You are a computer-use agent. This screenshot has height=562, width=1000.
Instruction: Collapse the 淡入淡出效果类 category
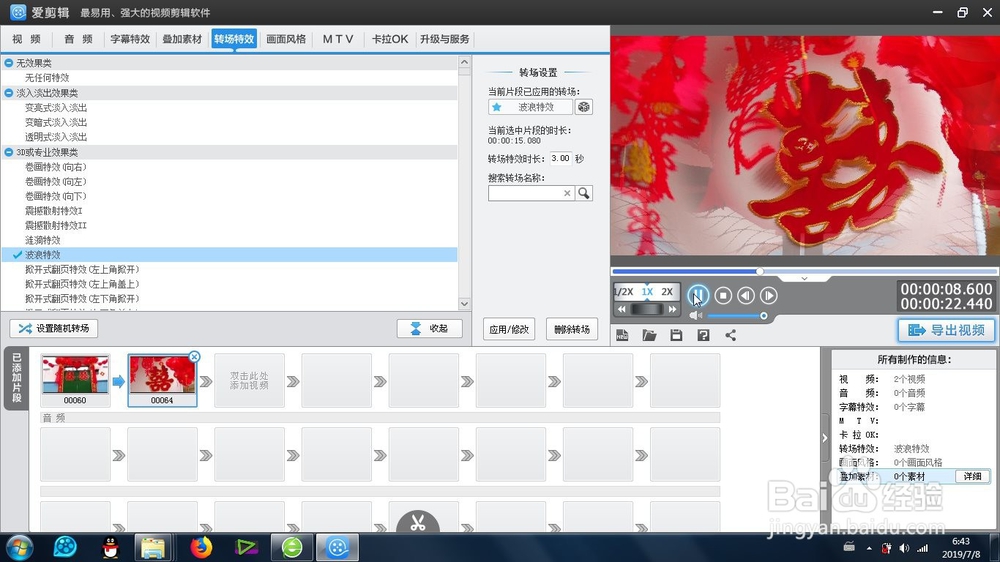pyautogui.click(x=9, y=93)
